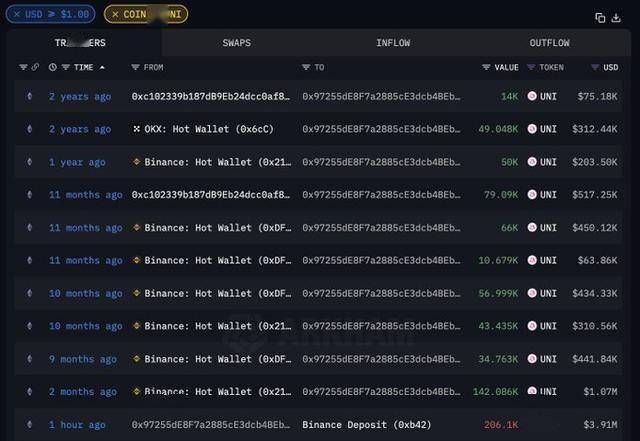This screenshot has width=640, height=441.
Task: Copy table data with the copy icon
Action: (600, 18)
